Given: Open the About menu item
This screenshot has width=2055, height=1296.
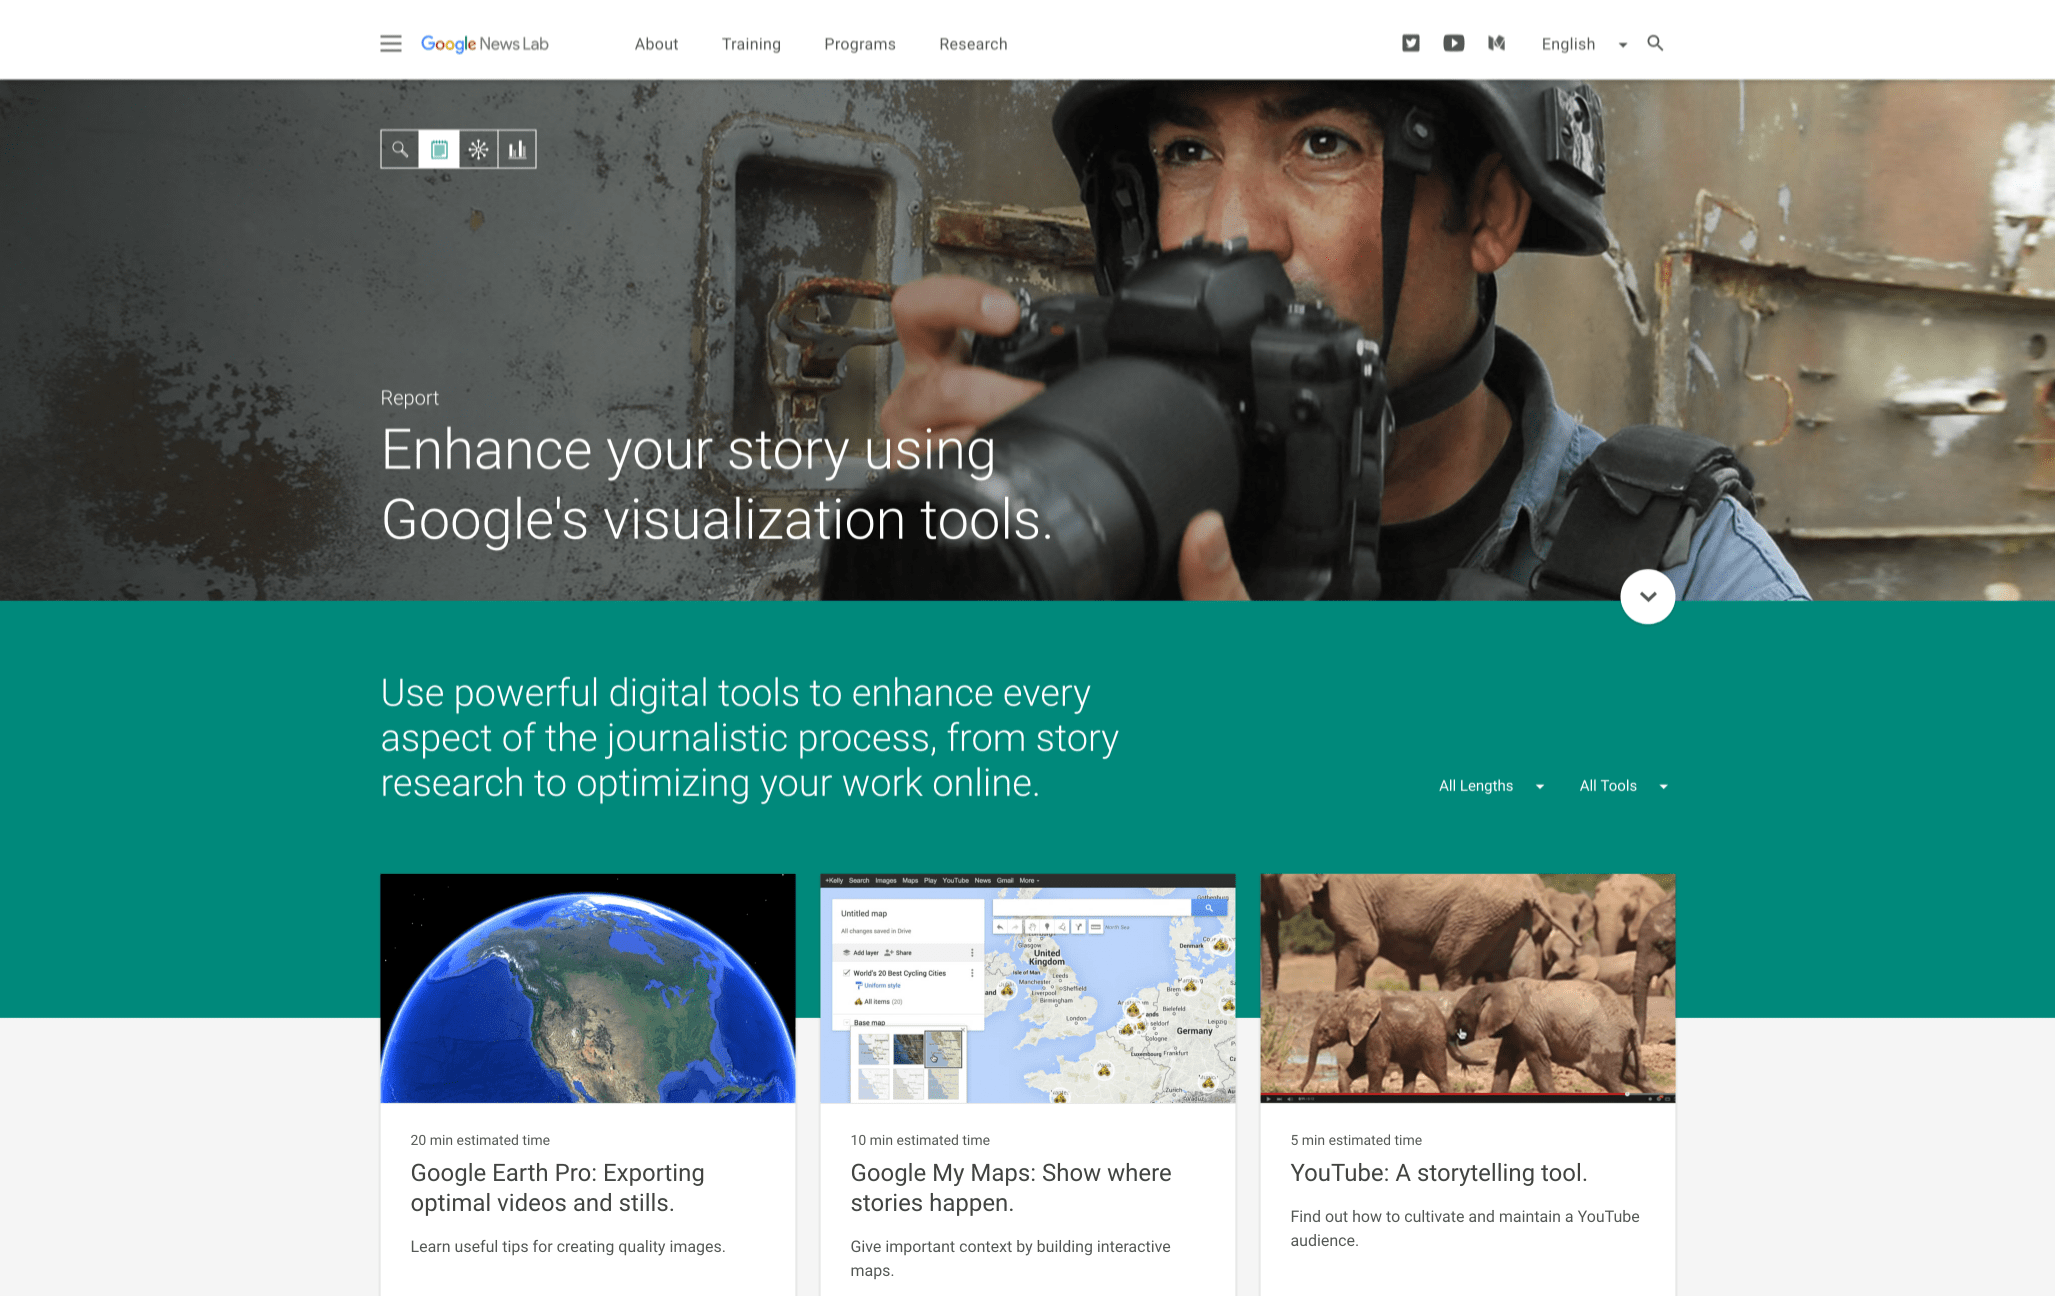Looking at the screenshot, I should [x=656, y=44].
